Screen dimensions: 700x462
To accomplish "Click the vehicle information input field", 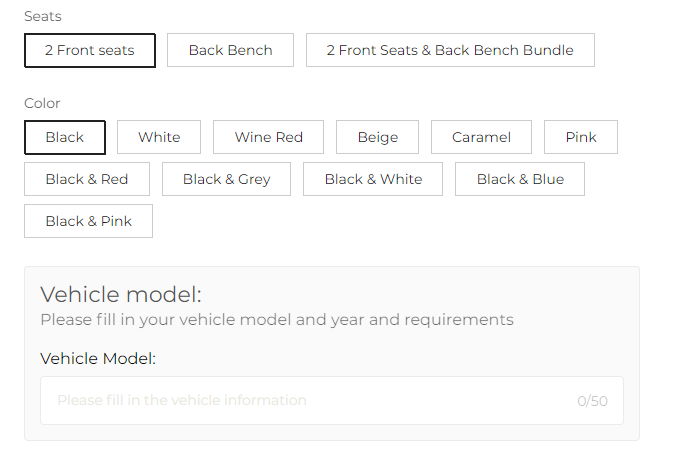I will pyautogui.click(x=332, y=400).
